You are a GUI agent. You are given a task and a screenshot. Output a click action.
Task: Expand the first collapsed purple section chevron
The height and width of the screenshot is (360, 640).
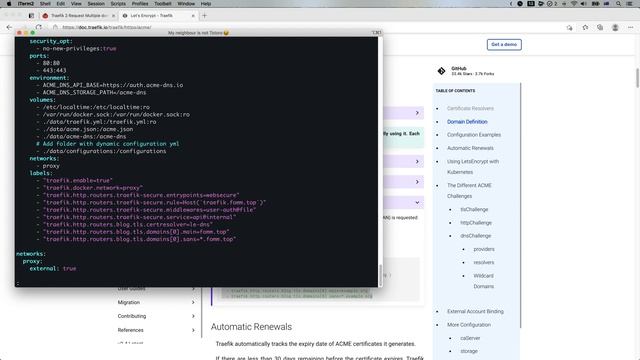coord(417,113)
